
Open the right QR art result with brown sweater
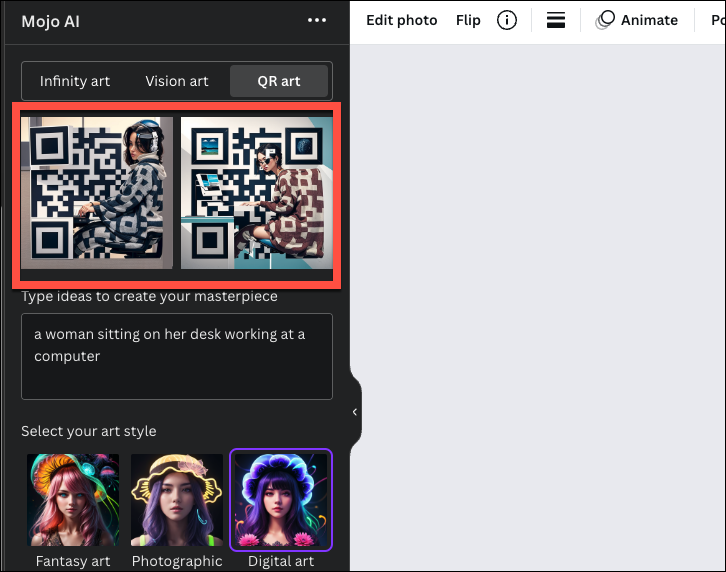pyautogui.click(x=257, y=193)
